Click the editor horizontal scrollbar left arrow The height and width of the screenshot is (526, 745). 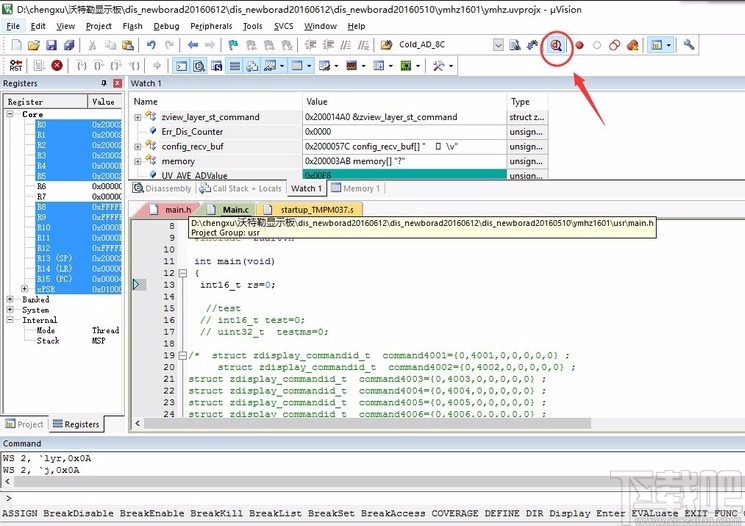tap(138, 423)
